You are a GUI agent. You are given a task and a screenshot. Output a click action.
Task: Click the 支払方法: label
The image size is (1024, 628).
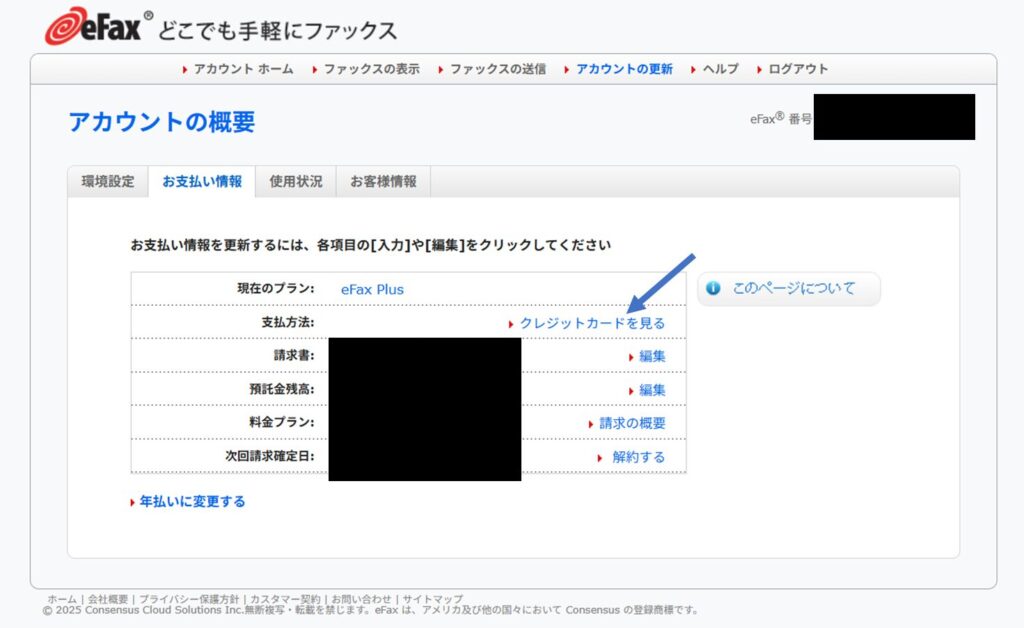point(288,322)
